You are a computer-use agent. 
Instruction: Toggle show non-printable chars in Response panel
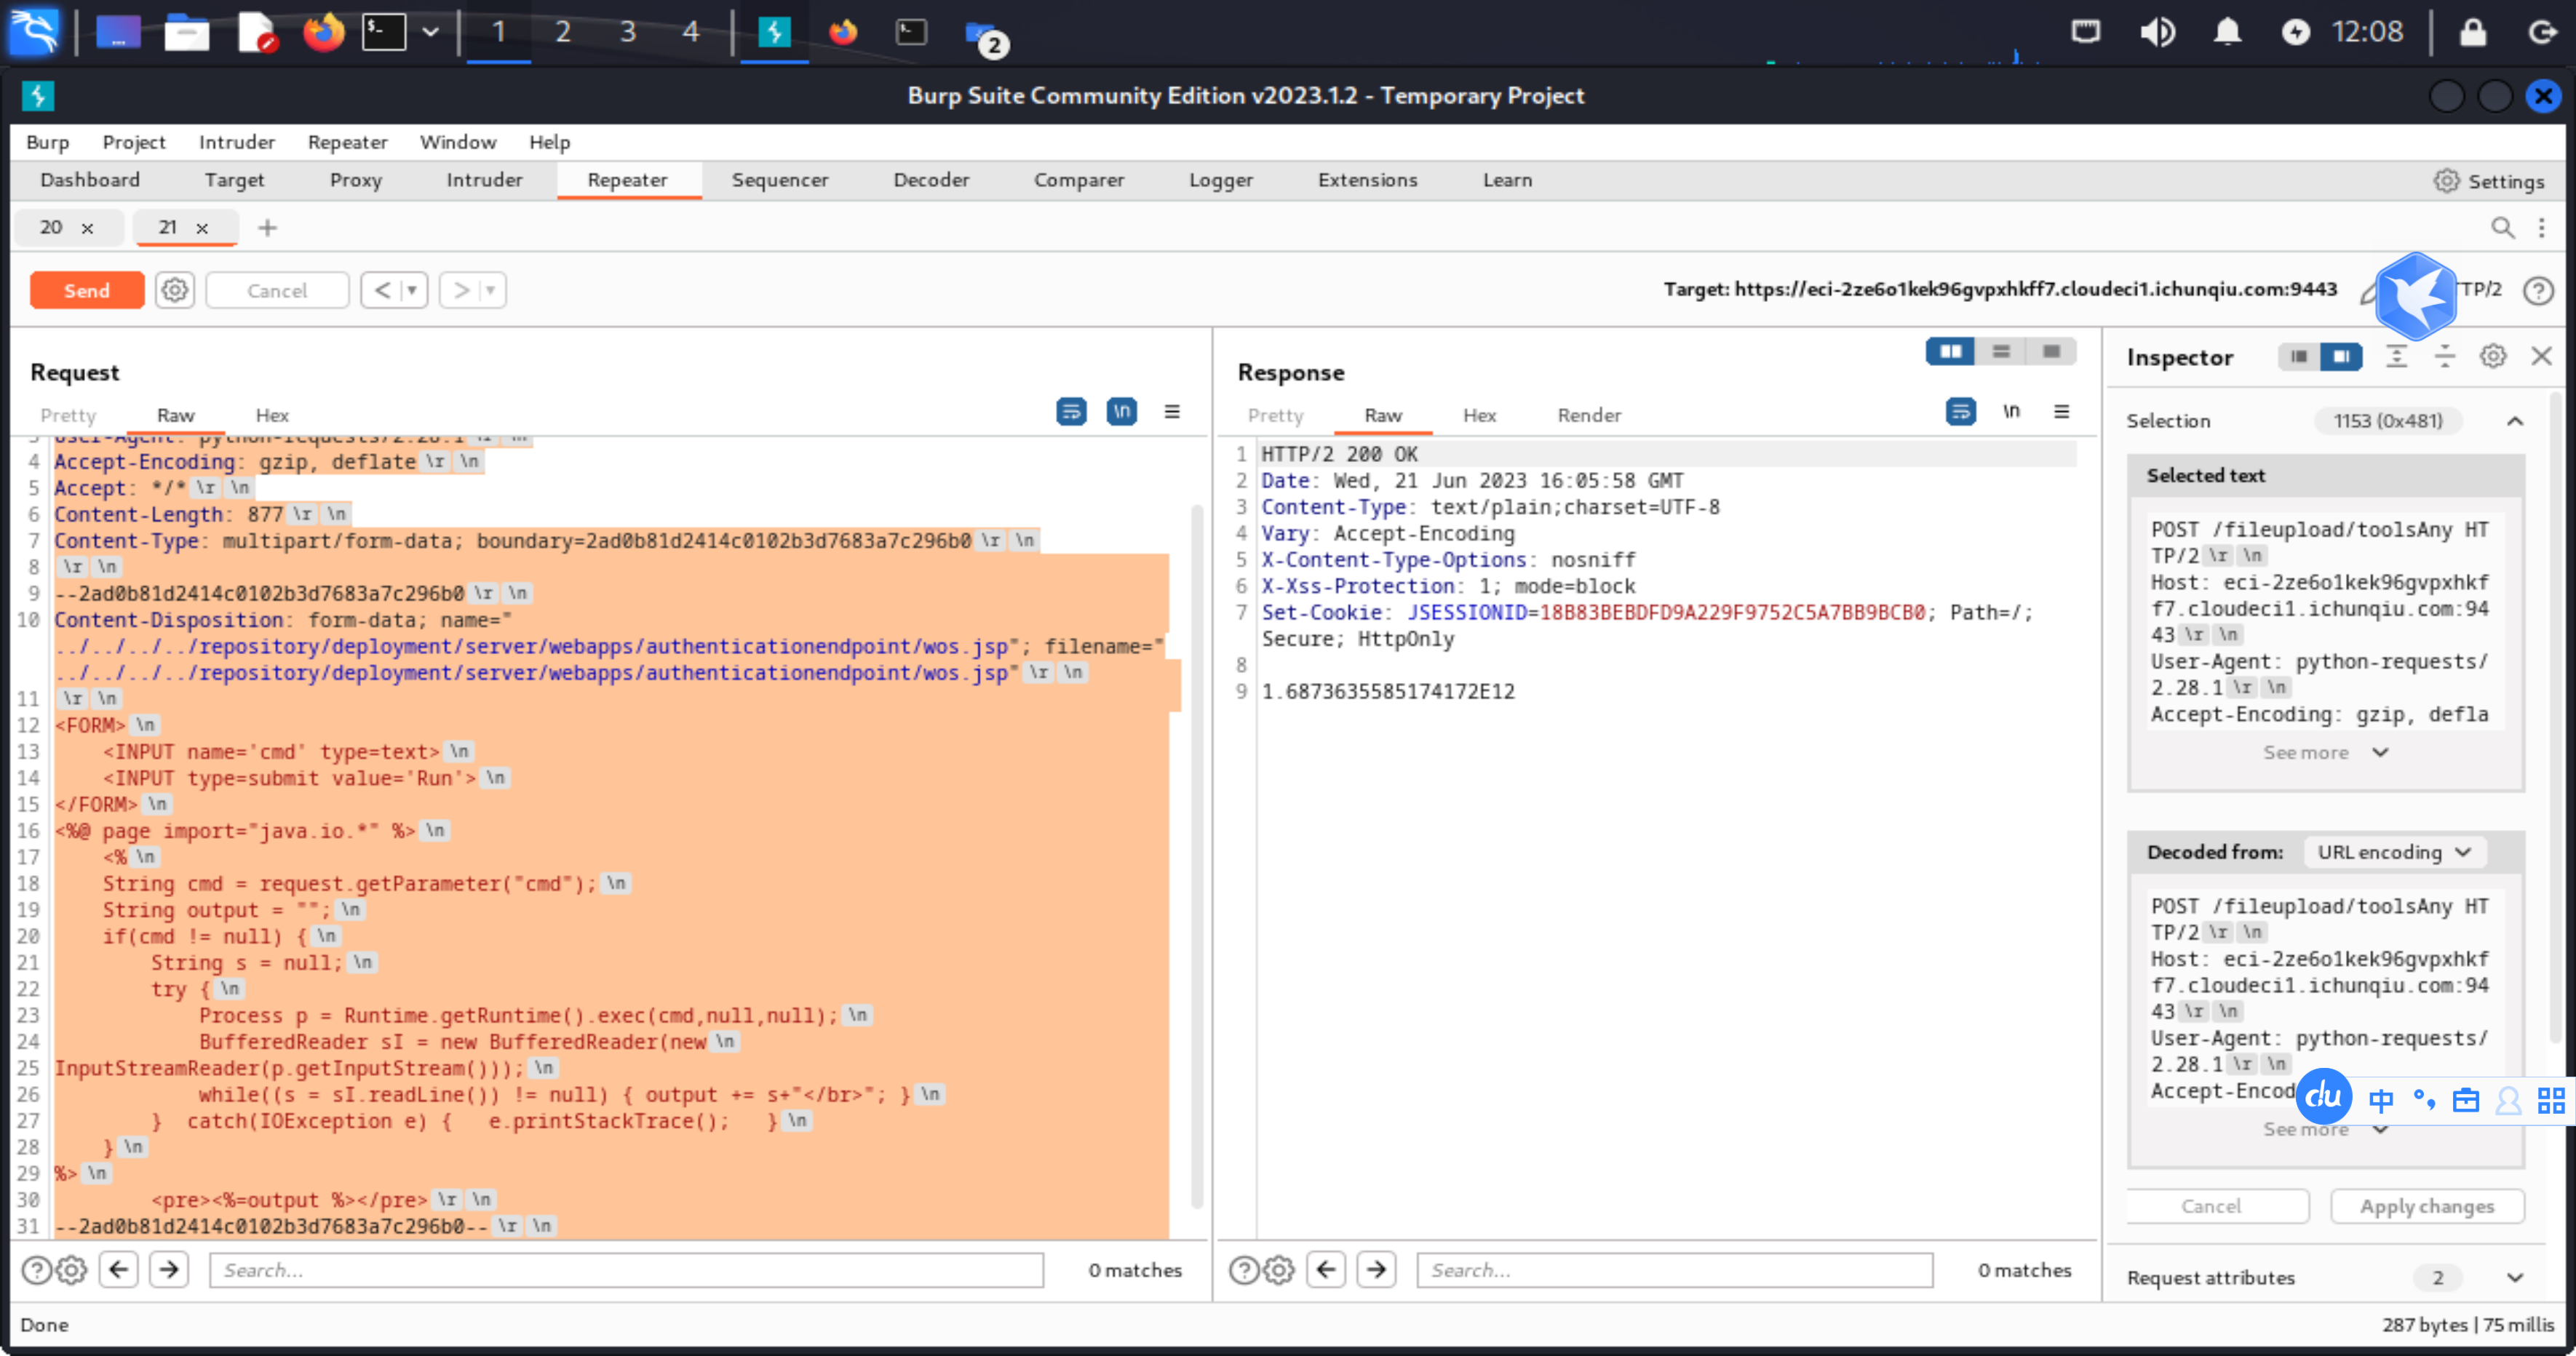point(2011,411)
